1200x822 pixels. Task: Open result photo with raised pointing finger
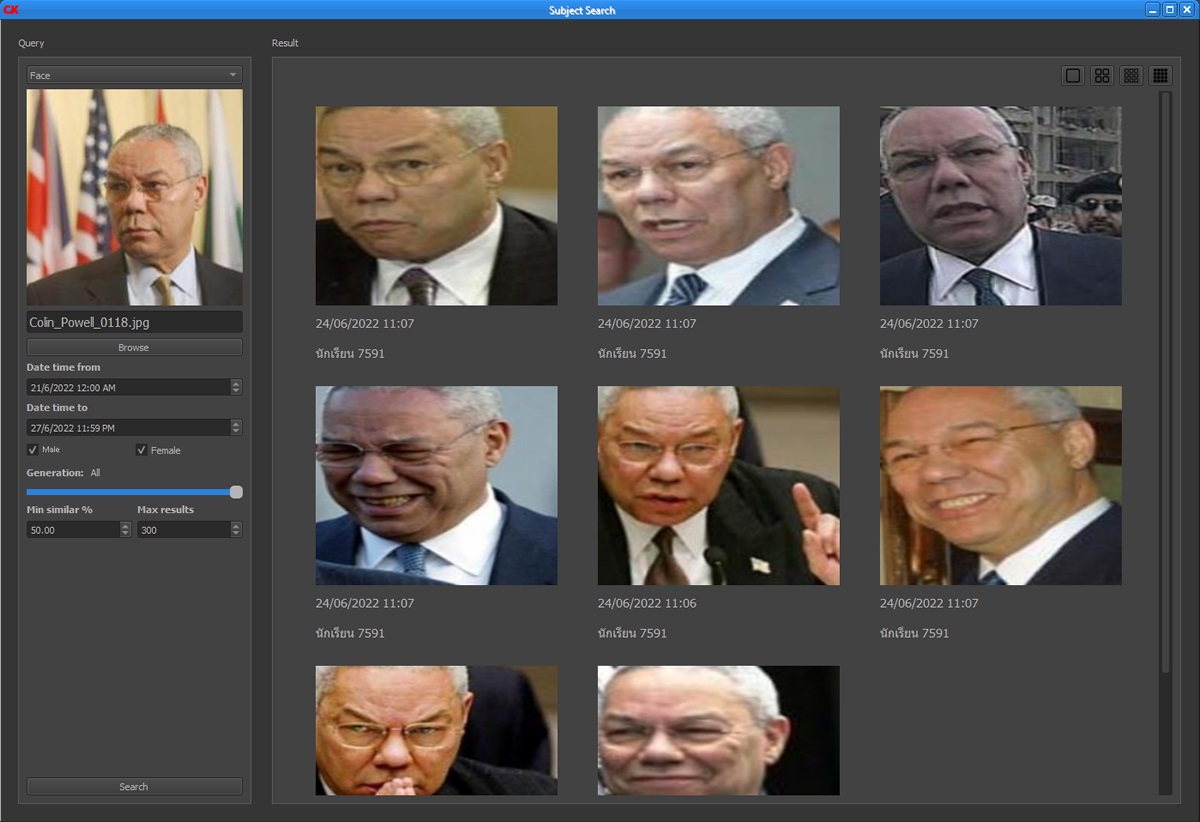tap(718, 486)
